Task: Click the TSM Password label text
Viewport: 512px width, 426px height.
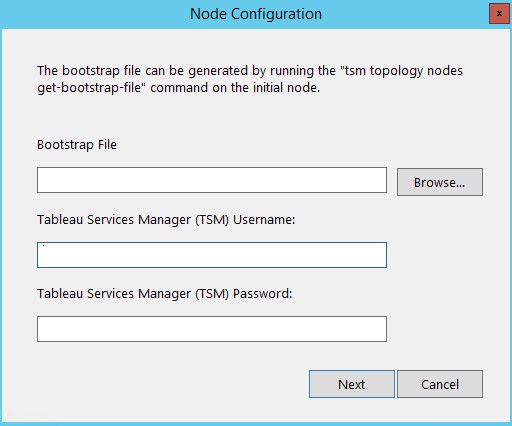Action: (165, 294)
